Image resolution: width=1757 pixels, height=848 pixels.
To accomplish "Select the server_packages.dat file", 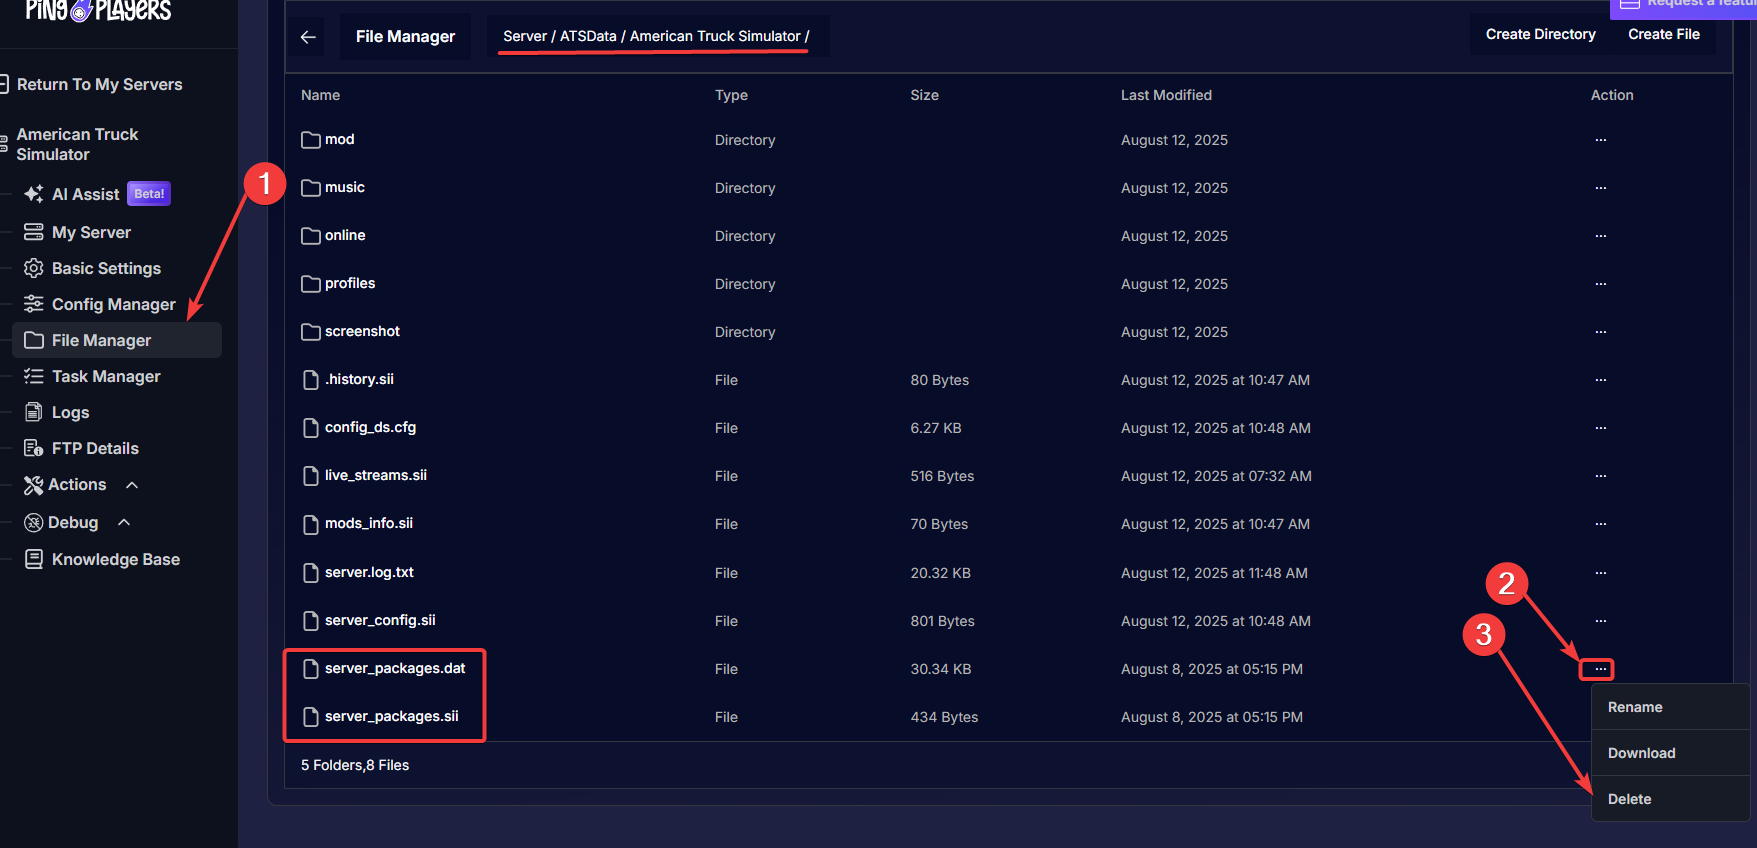I will [384, 669].
